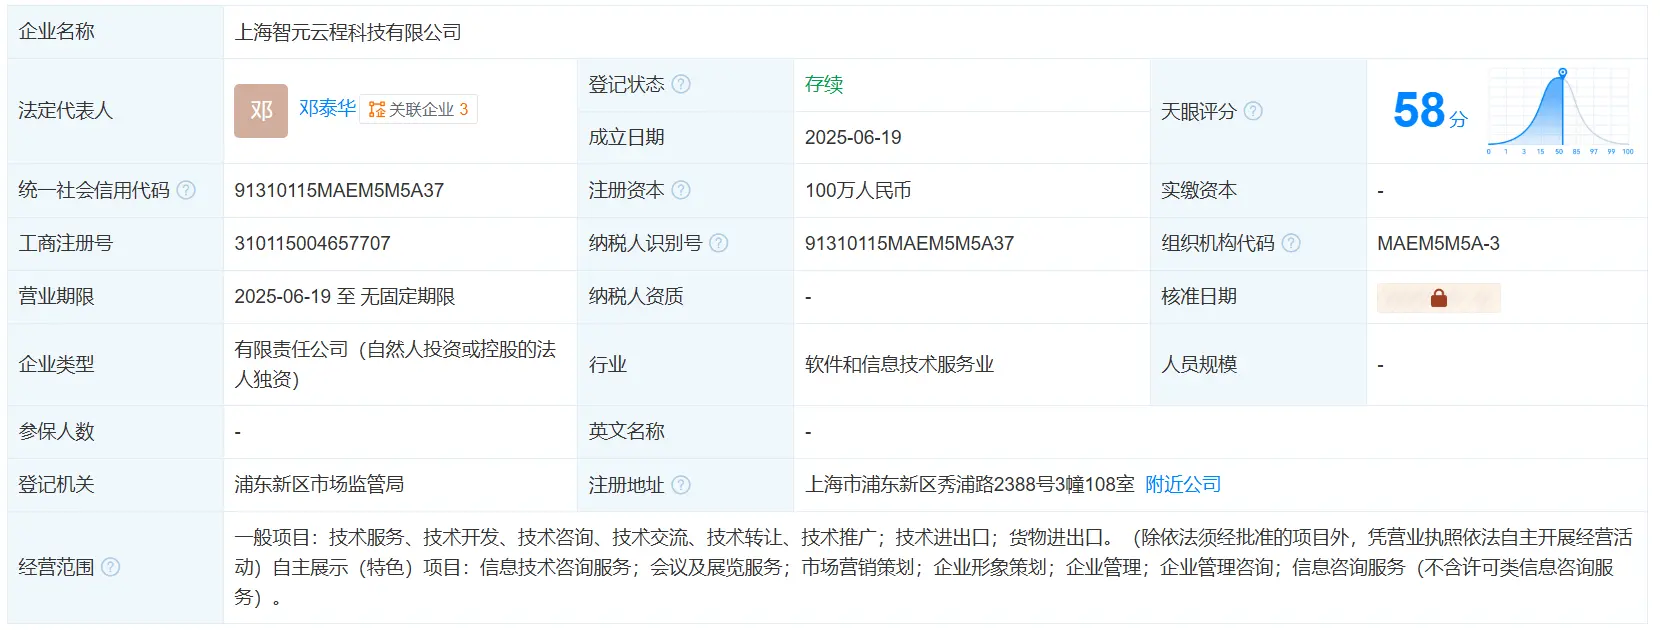Click the 企业名称 label
The height and width of the screenshot is (630, 1660).
(x=56, y=32)
